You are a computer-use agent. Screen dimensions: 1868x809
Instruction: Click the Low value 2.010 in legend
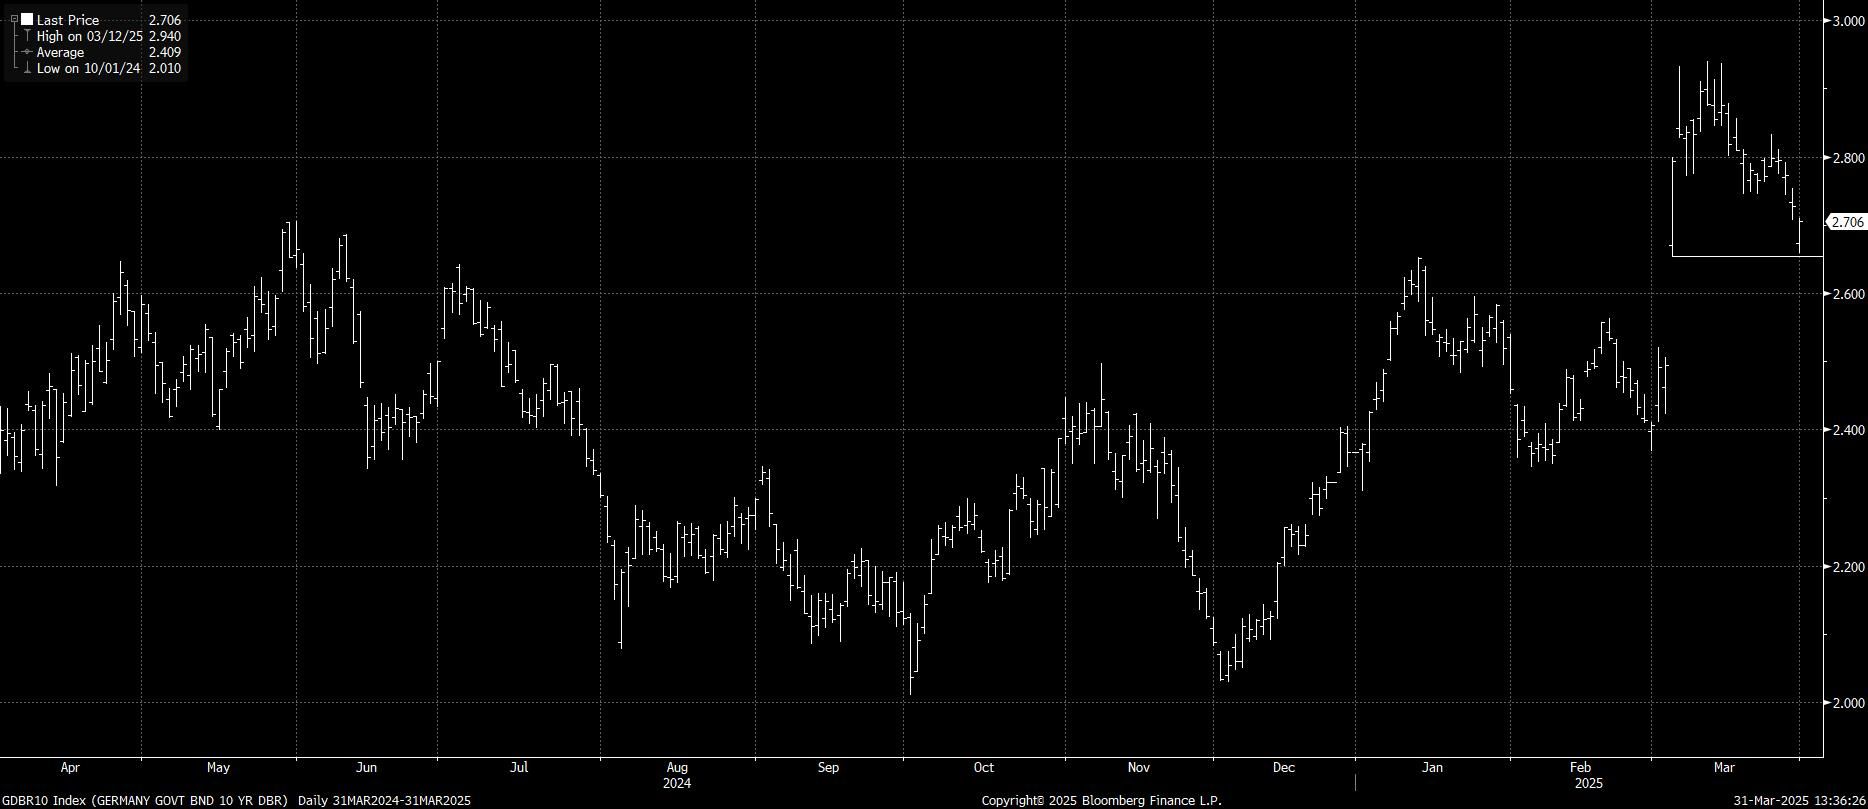click(x=165, y=68)
